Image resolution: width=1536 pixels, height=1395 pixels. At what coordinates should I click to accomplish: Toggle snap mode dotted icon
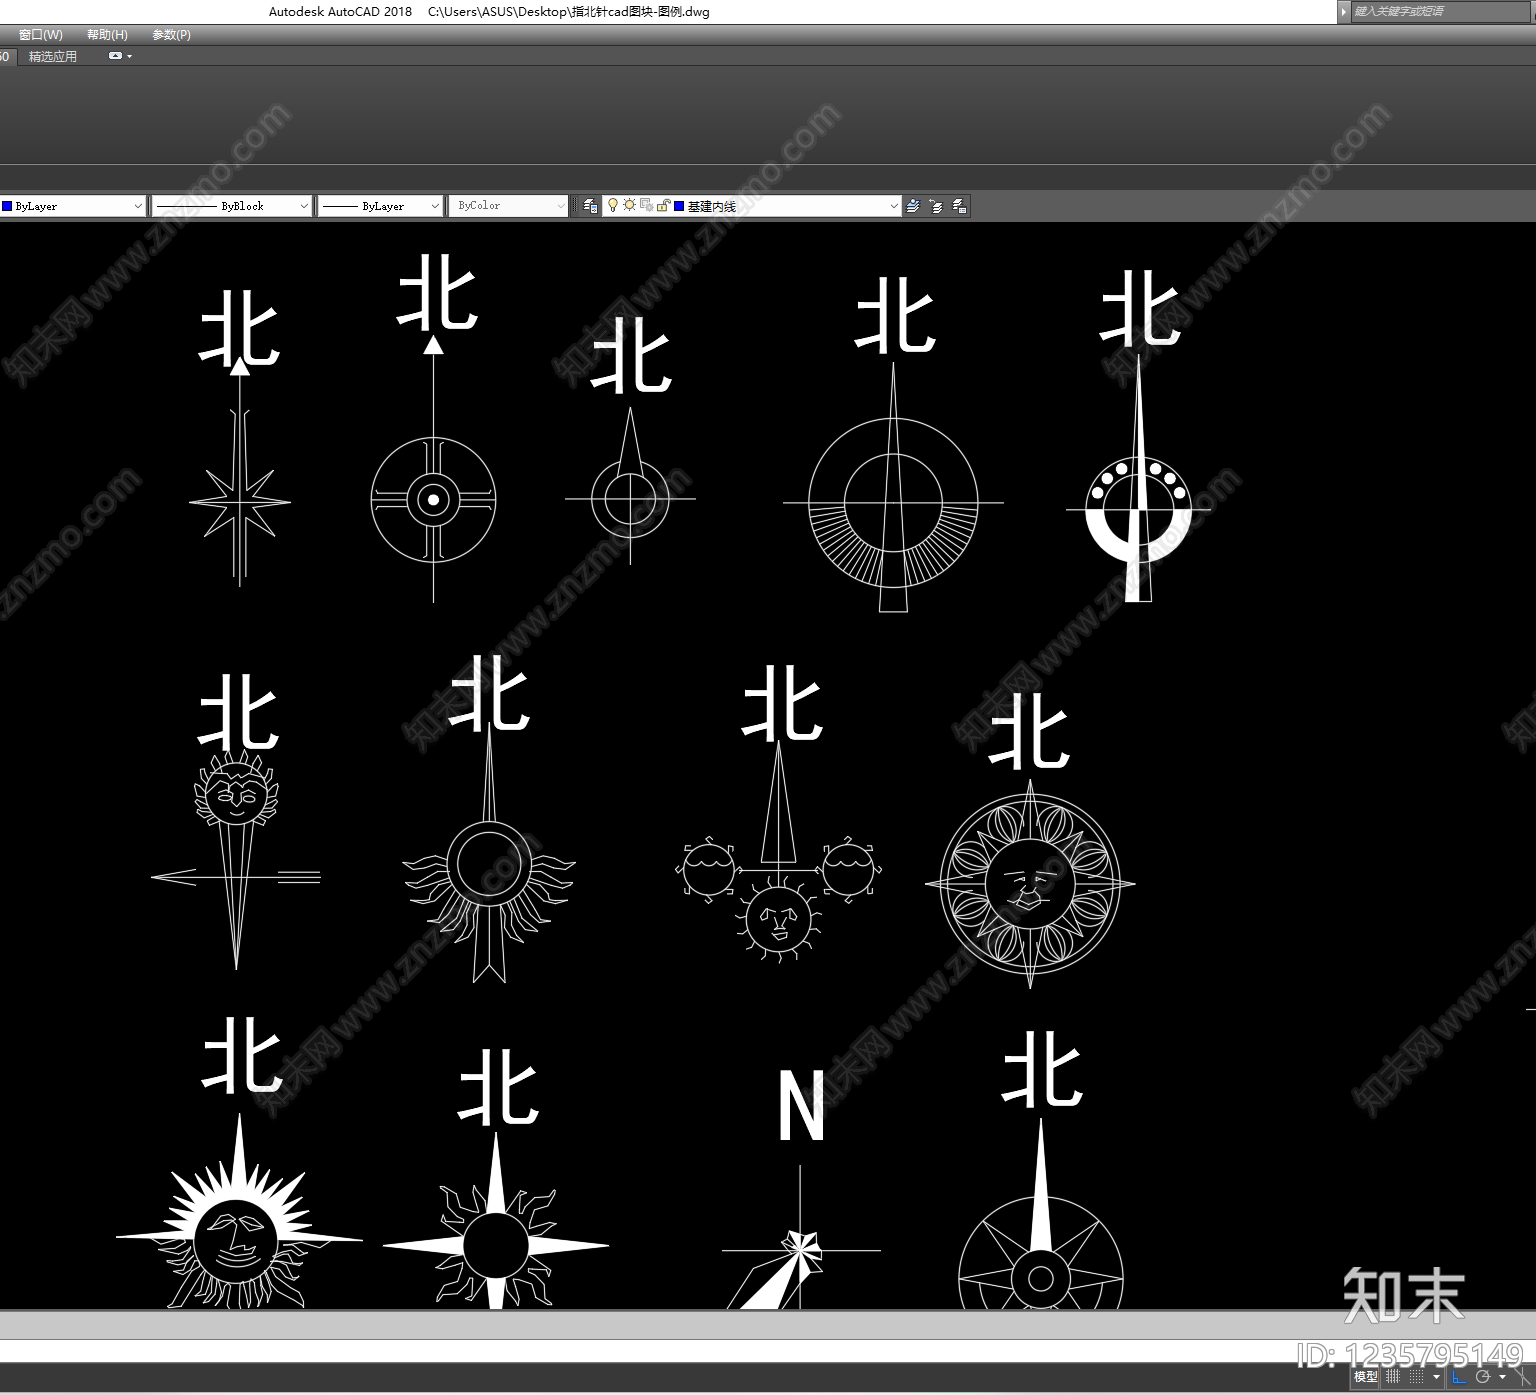(1417, 1377)
